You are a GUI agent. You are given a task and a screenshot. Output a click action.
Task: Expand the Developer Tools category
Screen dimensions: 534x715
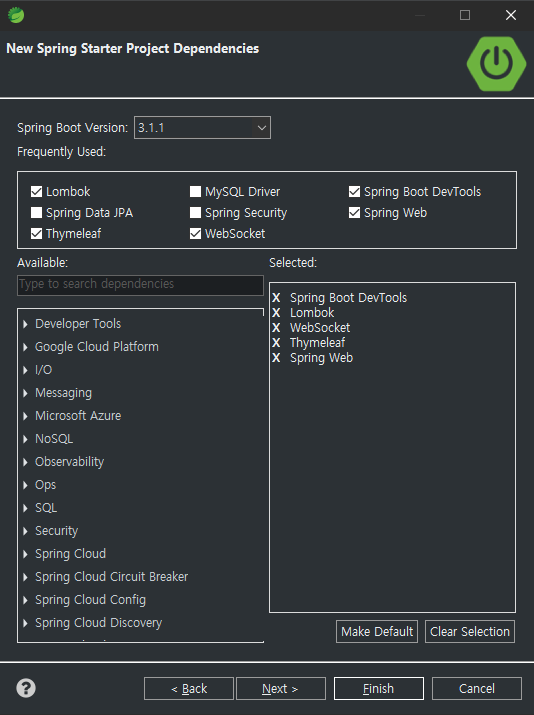point(26,324)
